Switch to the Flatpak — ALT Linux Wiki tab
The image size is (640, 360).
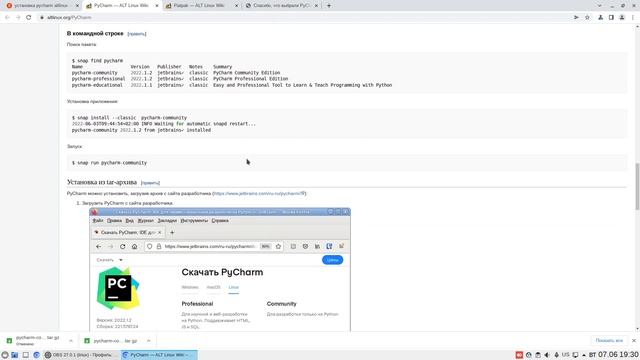pos(200,6)
